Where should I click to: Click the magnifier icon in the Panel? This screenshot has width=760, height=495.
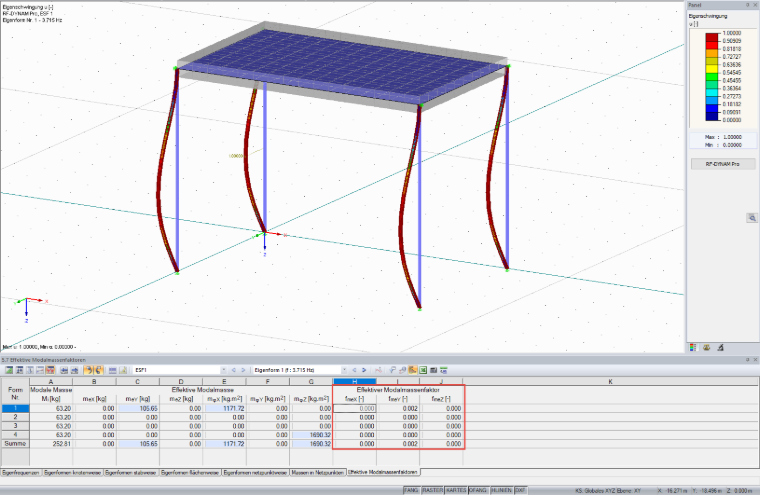[752, 218]
